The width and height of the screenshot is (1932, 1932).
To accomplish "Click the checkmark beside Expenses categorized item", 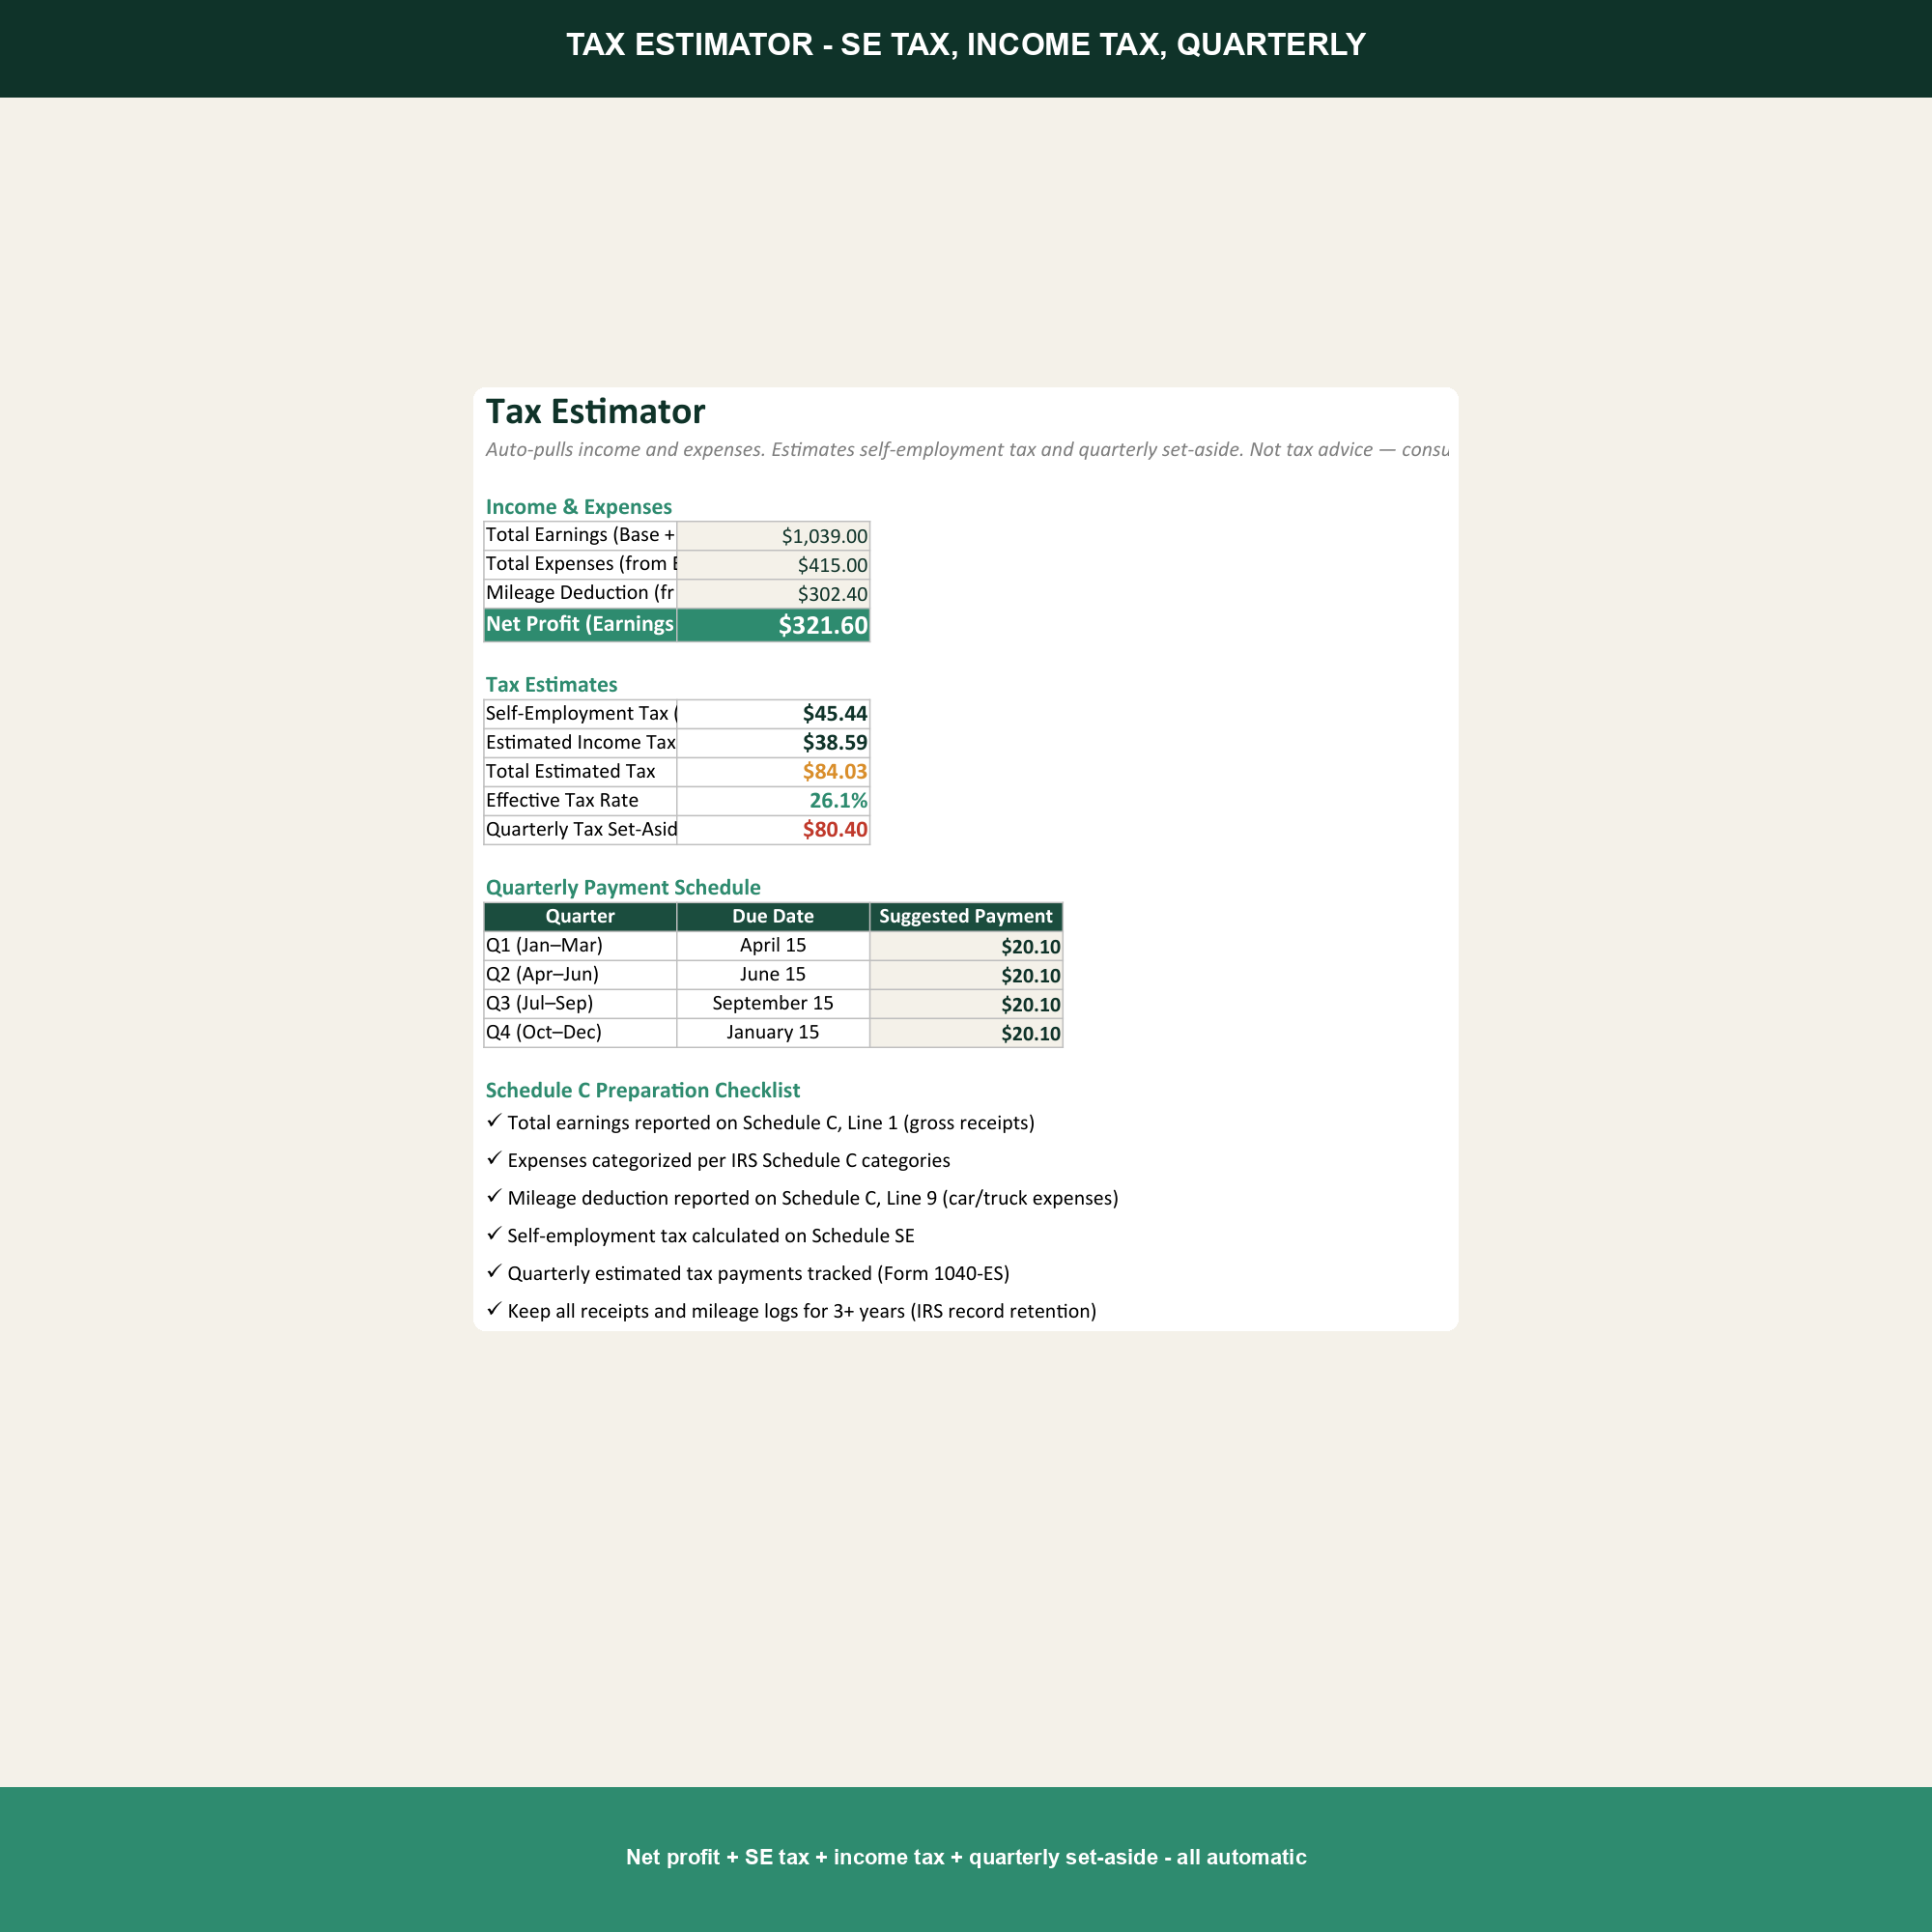I will tap(494, 1159).
